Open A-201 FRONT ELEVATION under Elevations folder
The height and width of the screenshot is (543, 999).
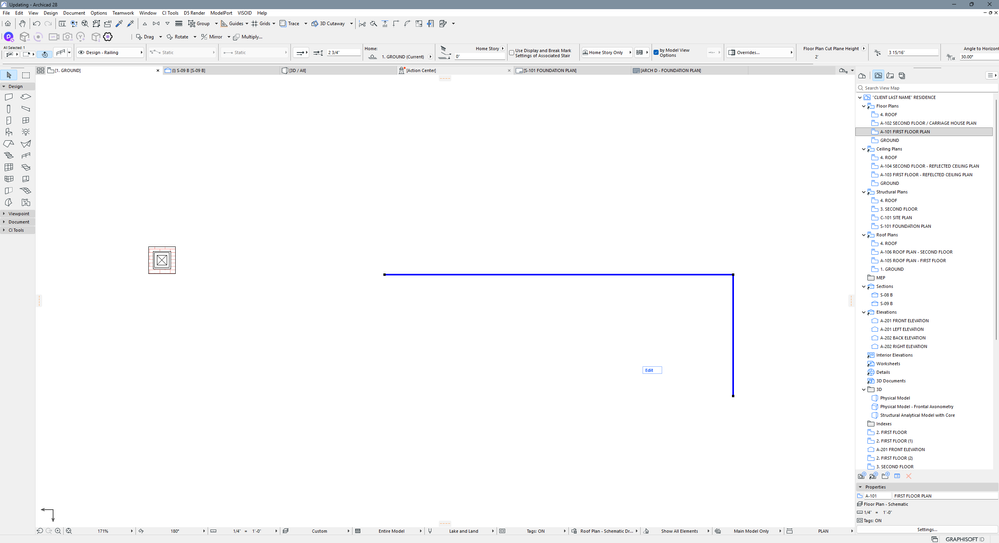point(904,321)
